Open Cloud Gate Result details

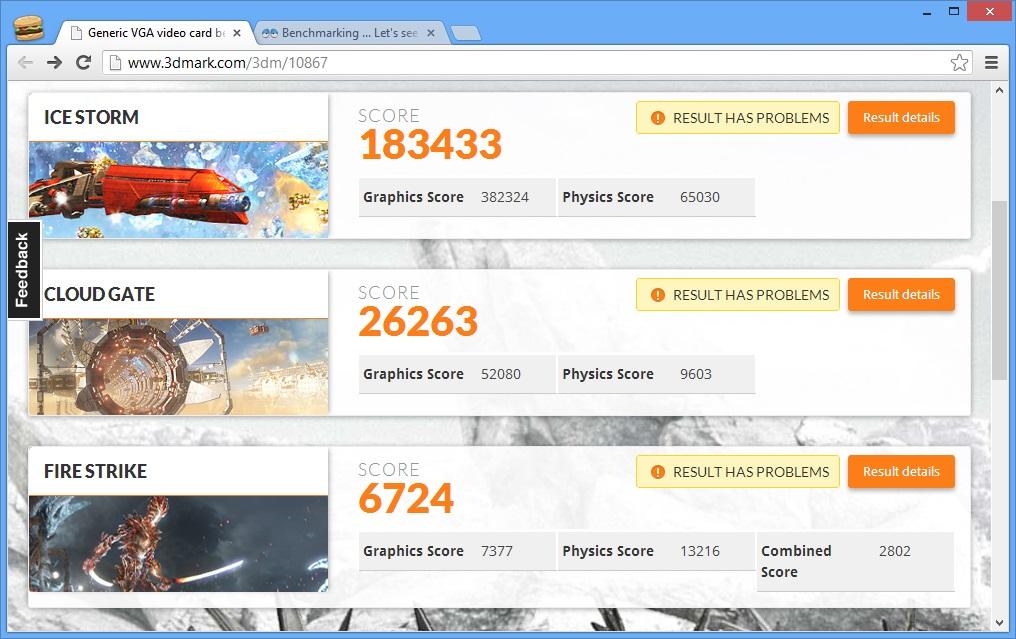coord(901,294)
